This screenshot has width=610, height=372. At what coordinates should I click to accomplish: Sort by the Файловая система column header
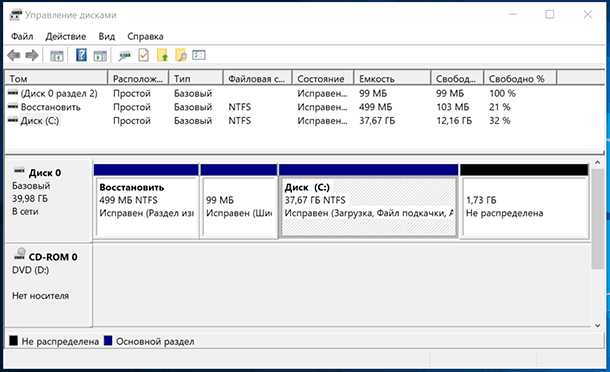pyautogui.click(x=258, y=78)
